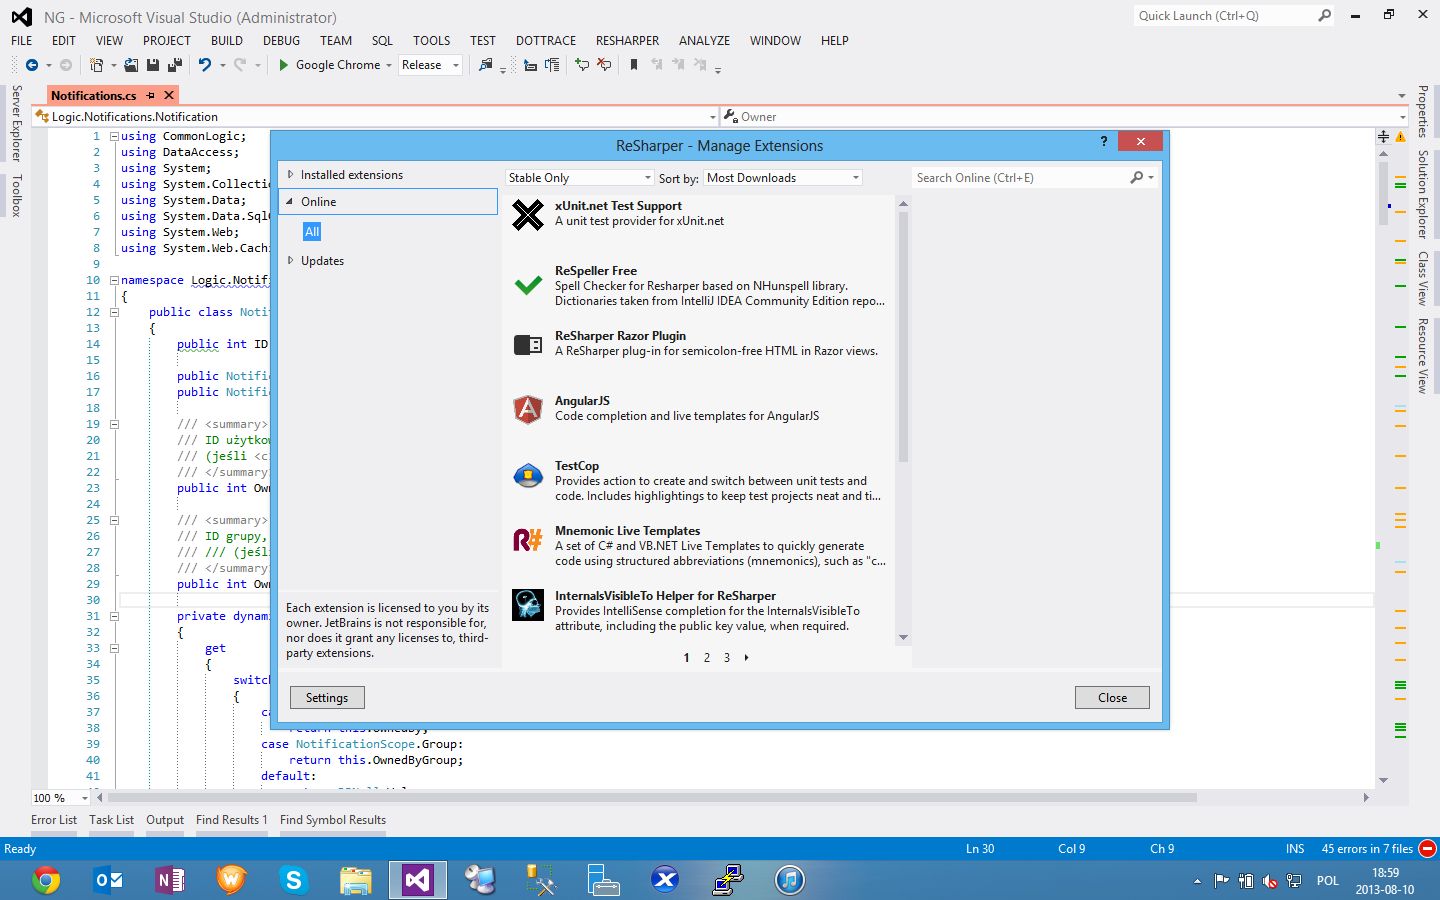Go to page 3 of extensions
The width and height of the screenshot is (1440, 900).
click(727, 658)
